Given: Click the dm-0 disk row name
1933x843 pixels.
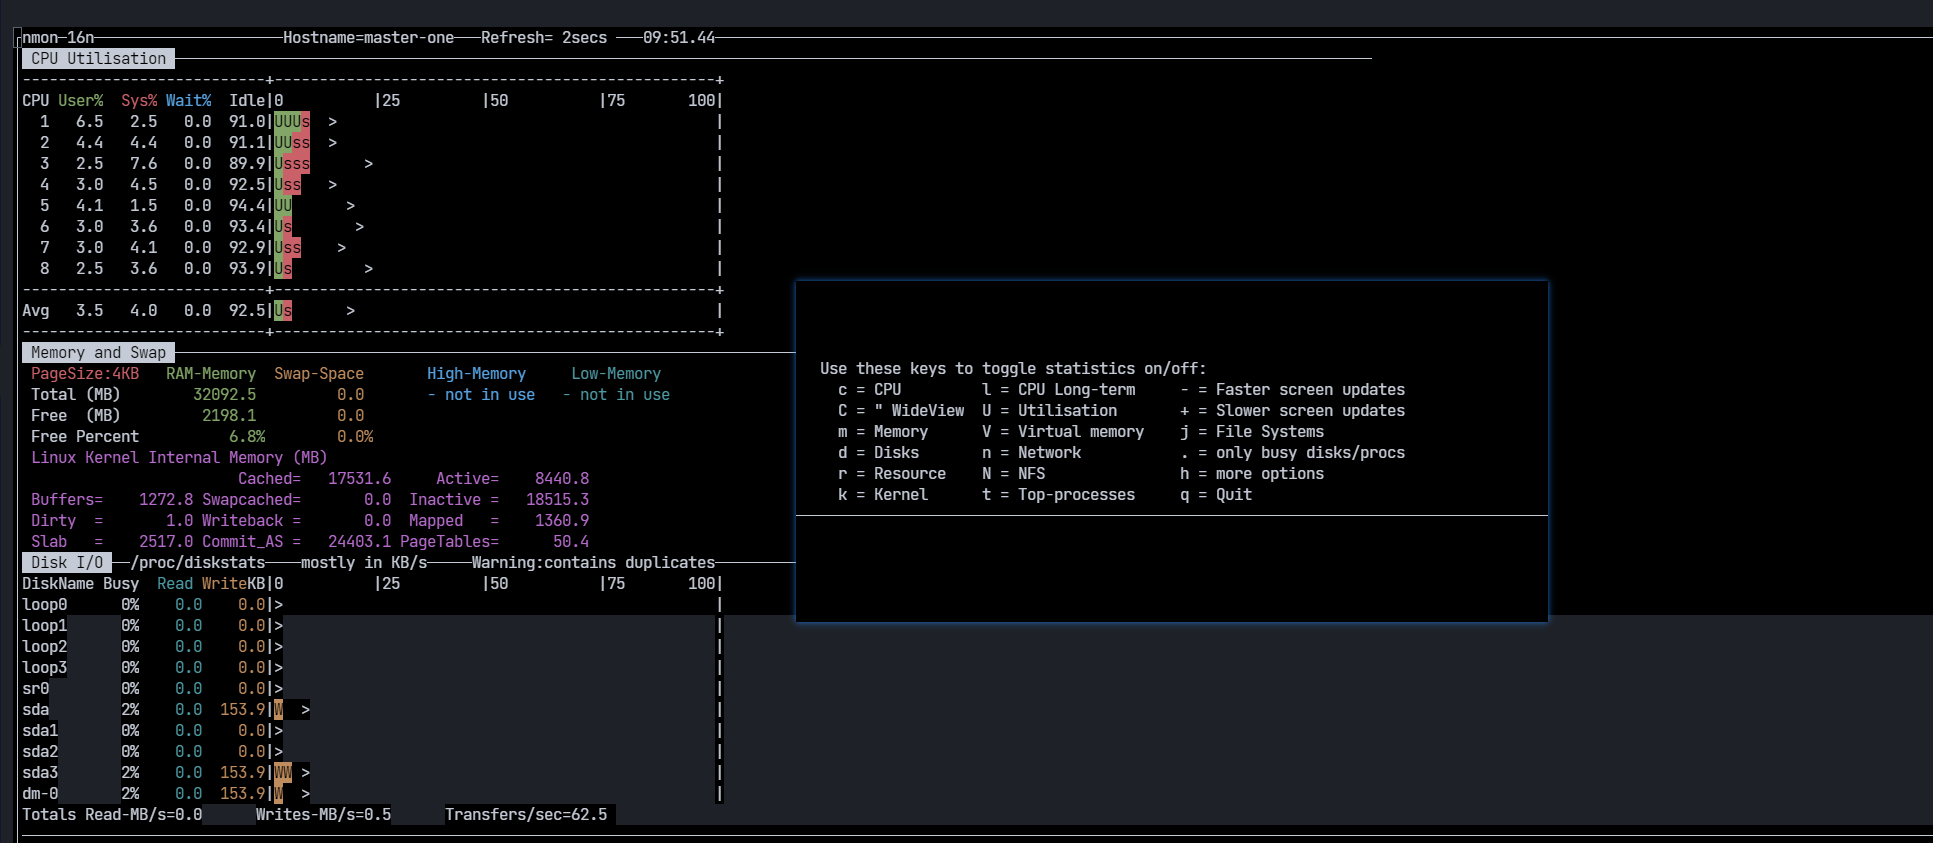Looking at the screenshot, I should click(x=40, y=793).
